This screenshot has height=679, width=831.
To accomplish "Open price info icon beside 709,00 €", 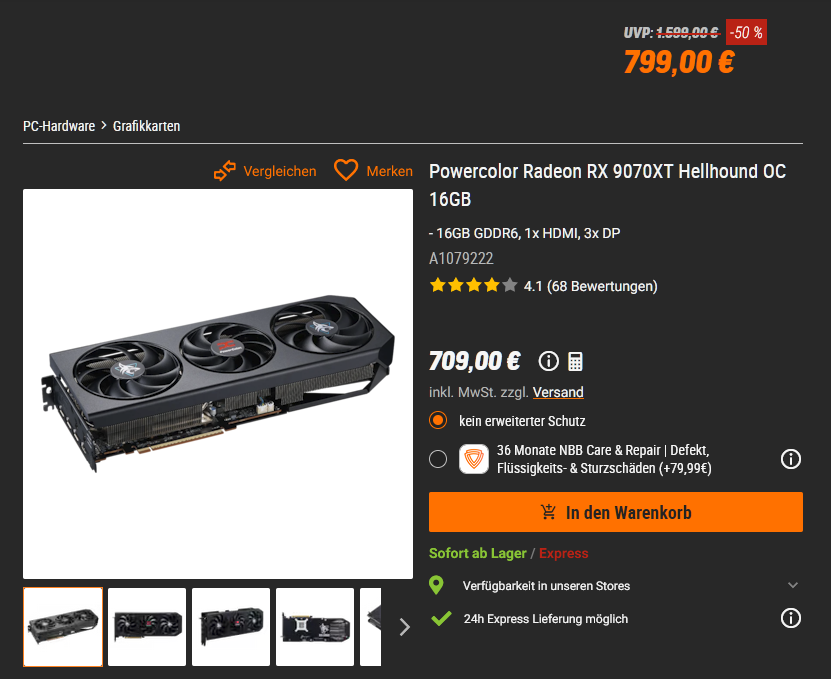I will coord(549,361).
